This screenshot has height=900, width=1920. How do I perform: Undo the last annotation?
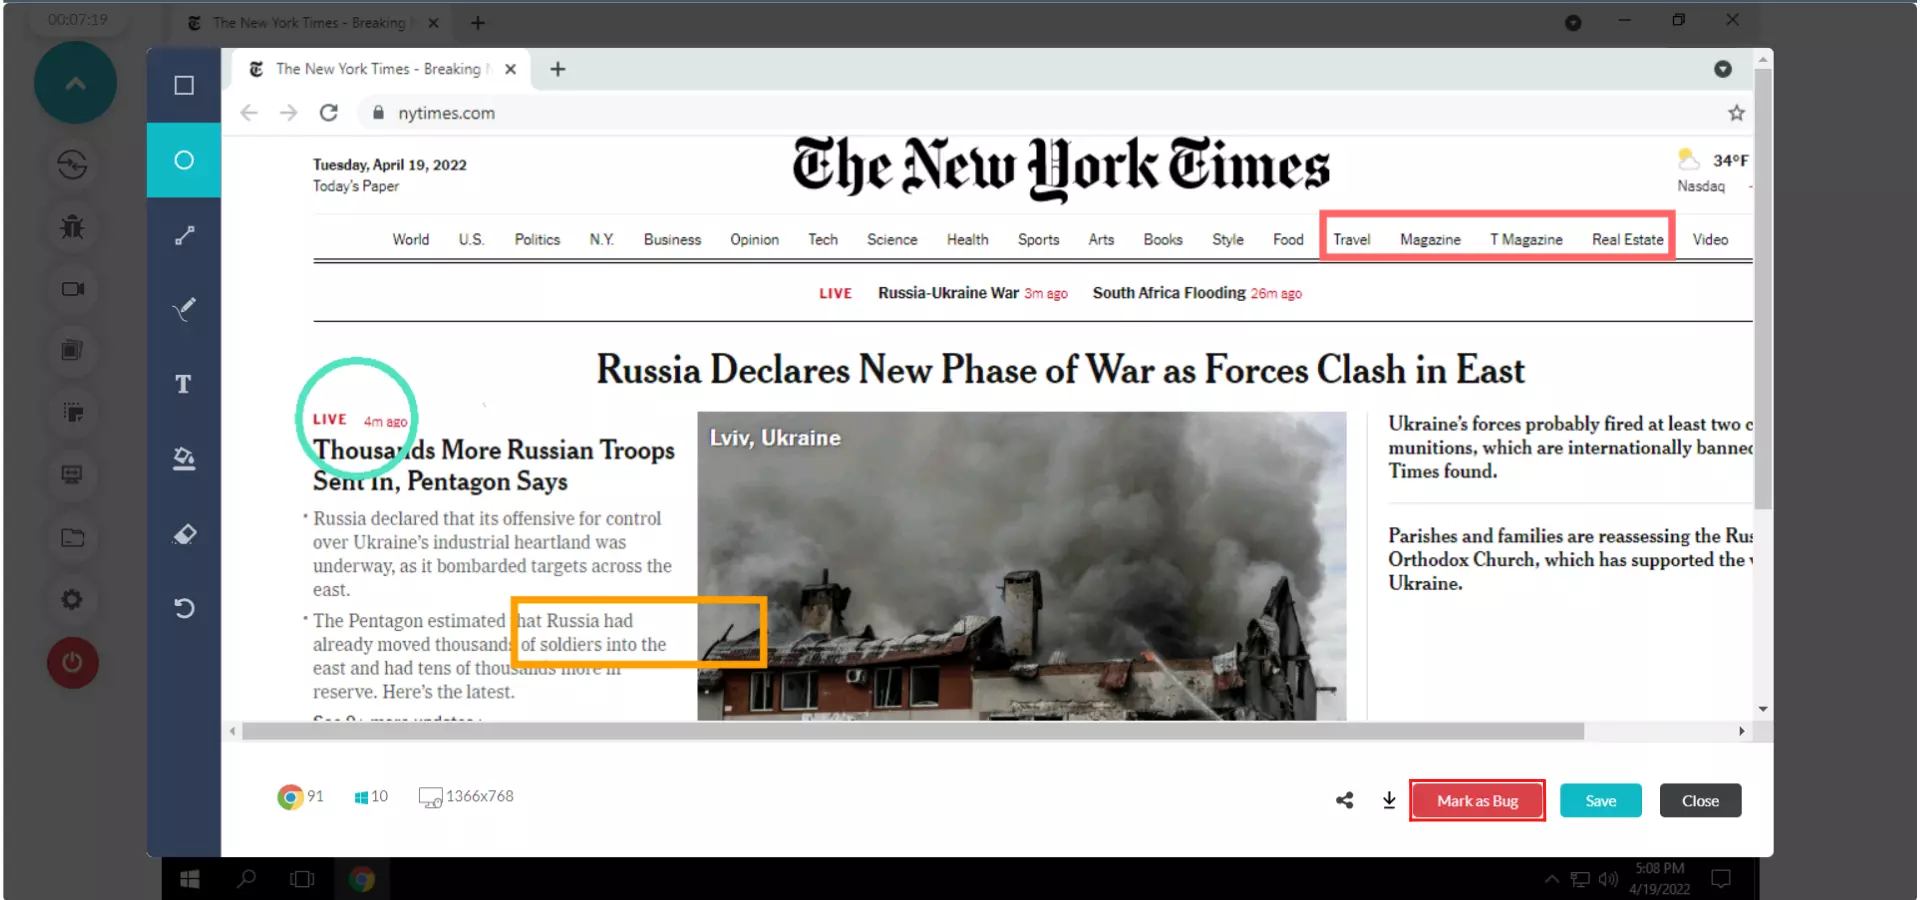[x=184, y=608]
